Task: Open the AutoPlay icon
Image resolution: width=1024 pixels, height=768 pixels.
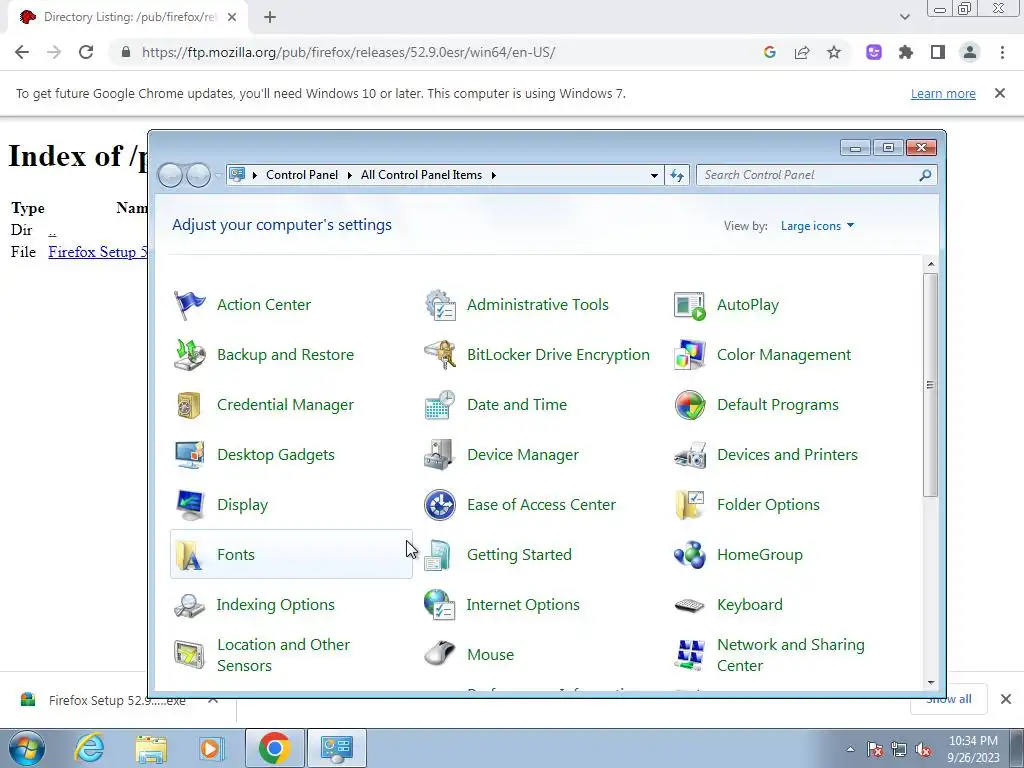Action: pyautogui.click(x=690, y=305)
